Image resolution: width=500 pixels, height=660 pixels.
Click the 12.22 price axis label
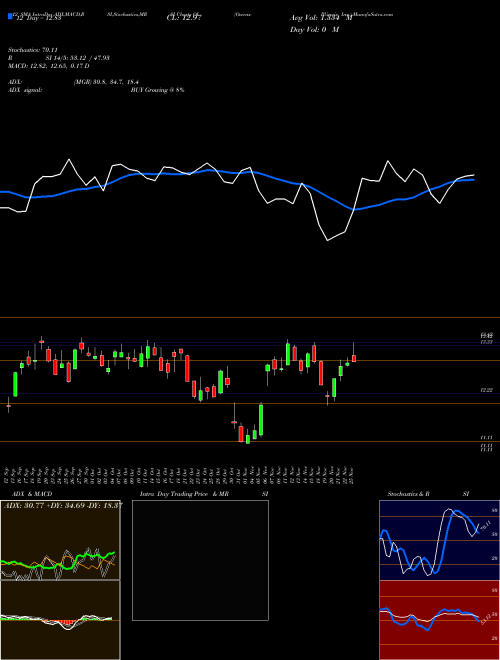coord(487,391)
